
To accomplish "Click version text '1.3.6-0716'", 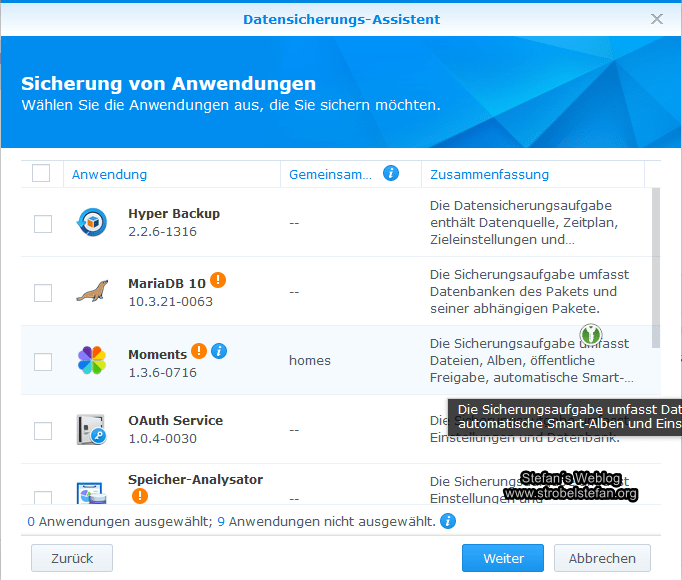I will pos(162,372).
